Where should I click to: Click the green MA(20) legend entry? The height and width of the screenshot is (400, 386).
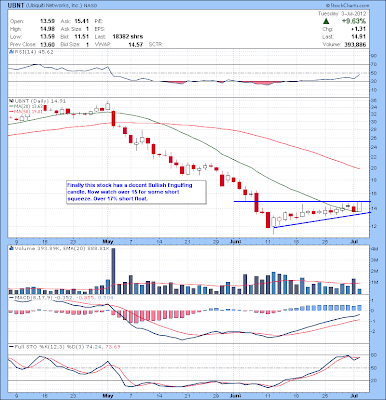click(26, 106)
